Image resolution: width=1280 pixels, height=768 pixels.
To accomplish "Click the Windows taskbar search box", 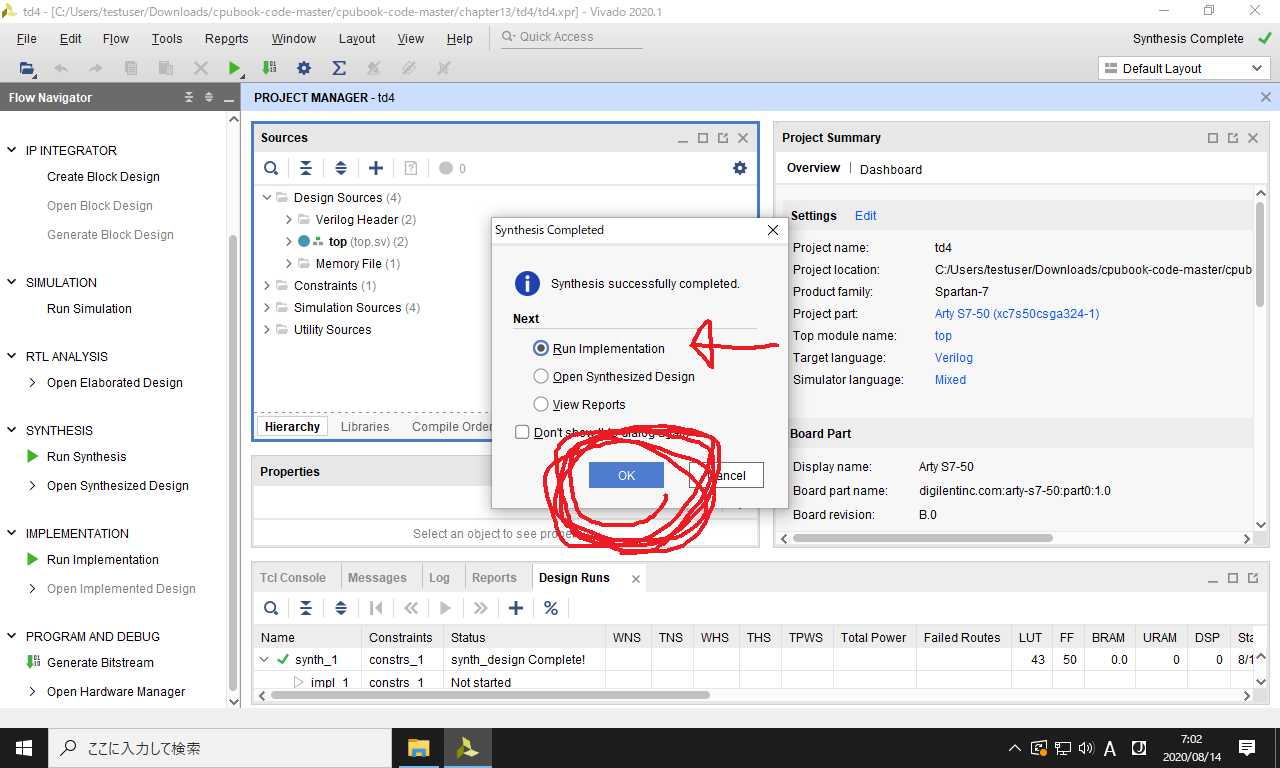I will click(220, 747).
